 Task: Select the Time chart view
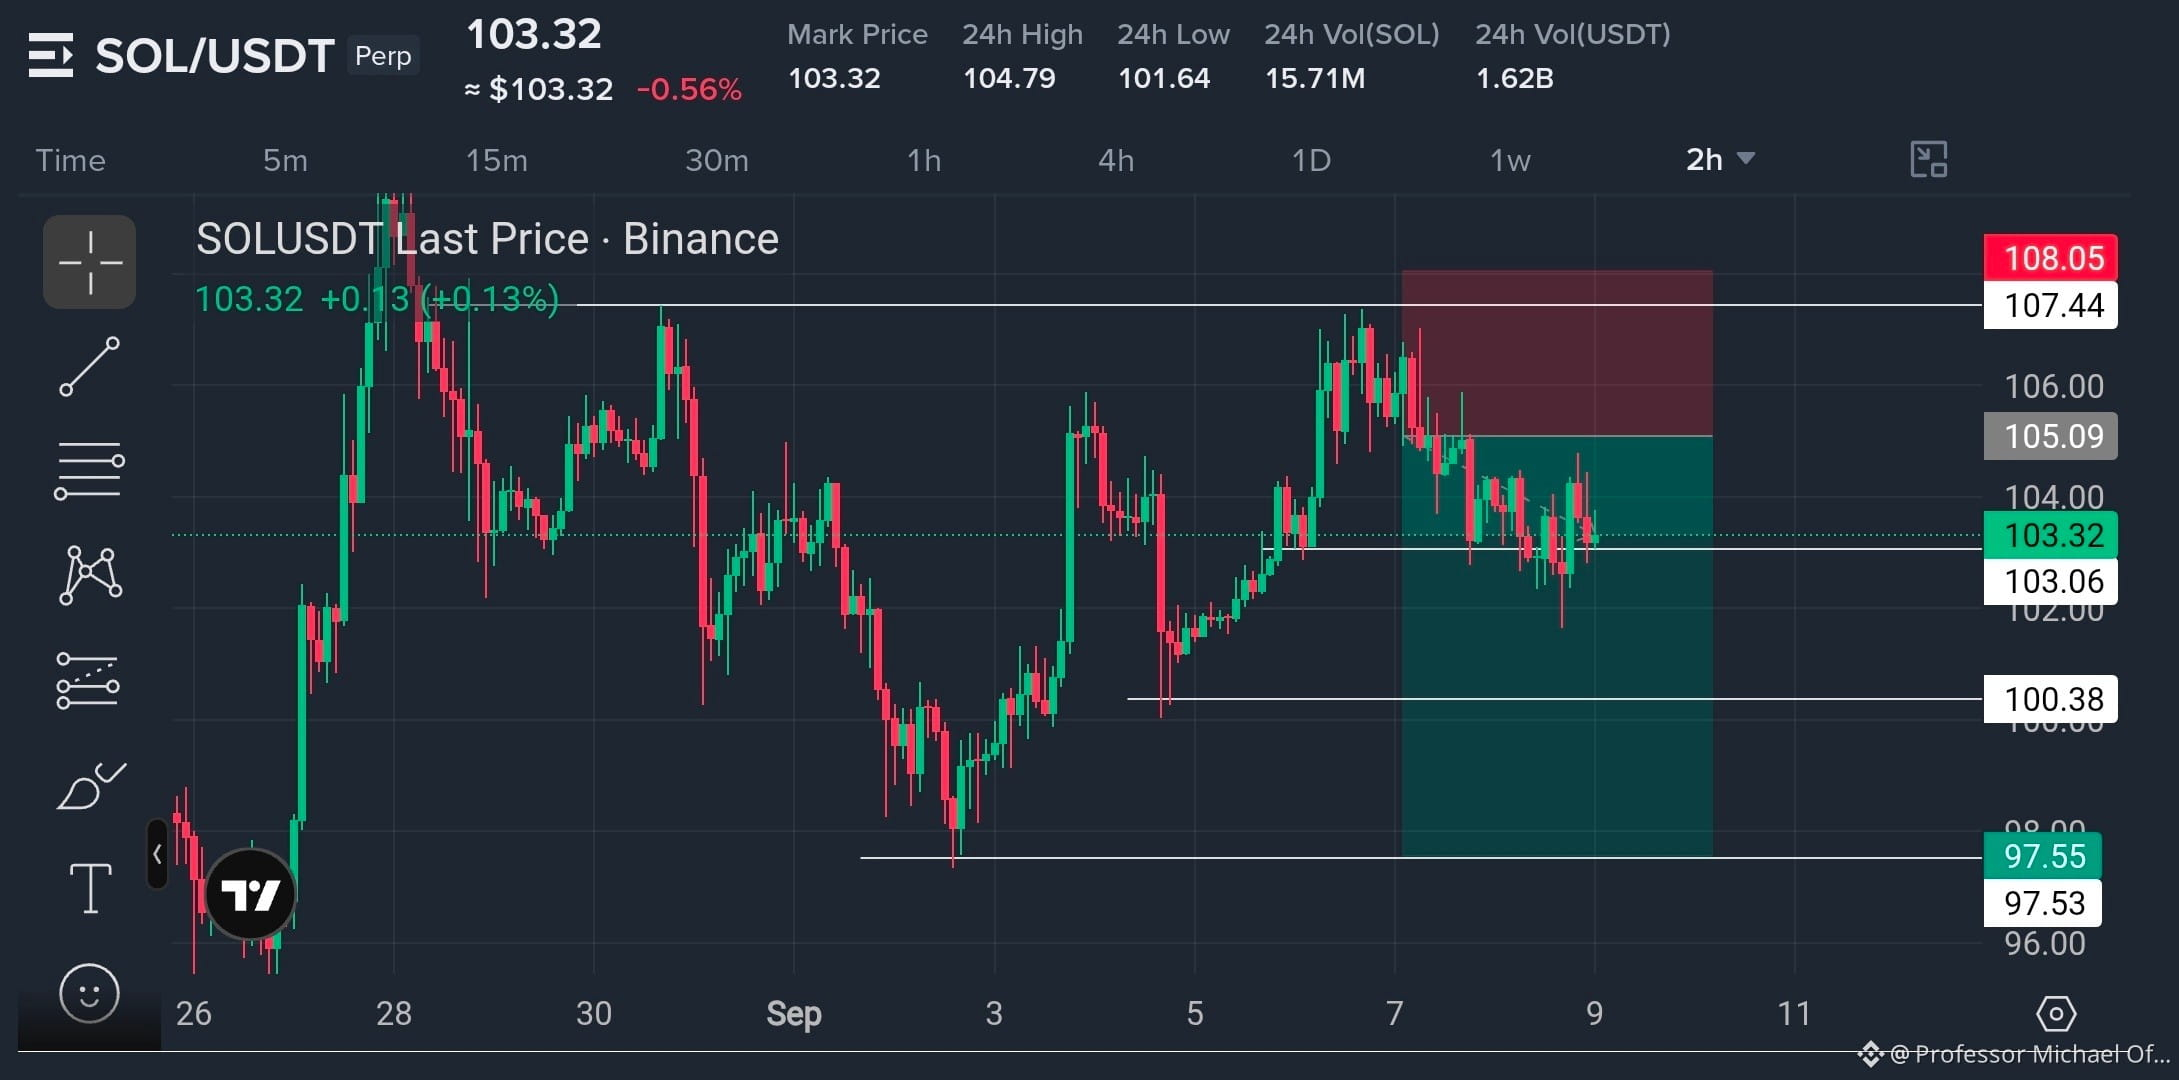click(70, 160)
